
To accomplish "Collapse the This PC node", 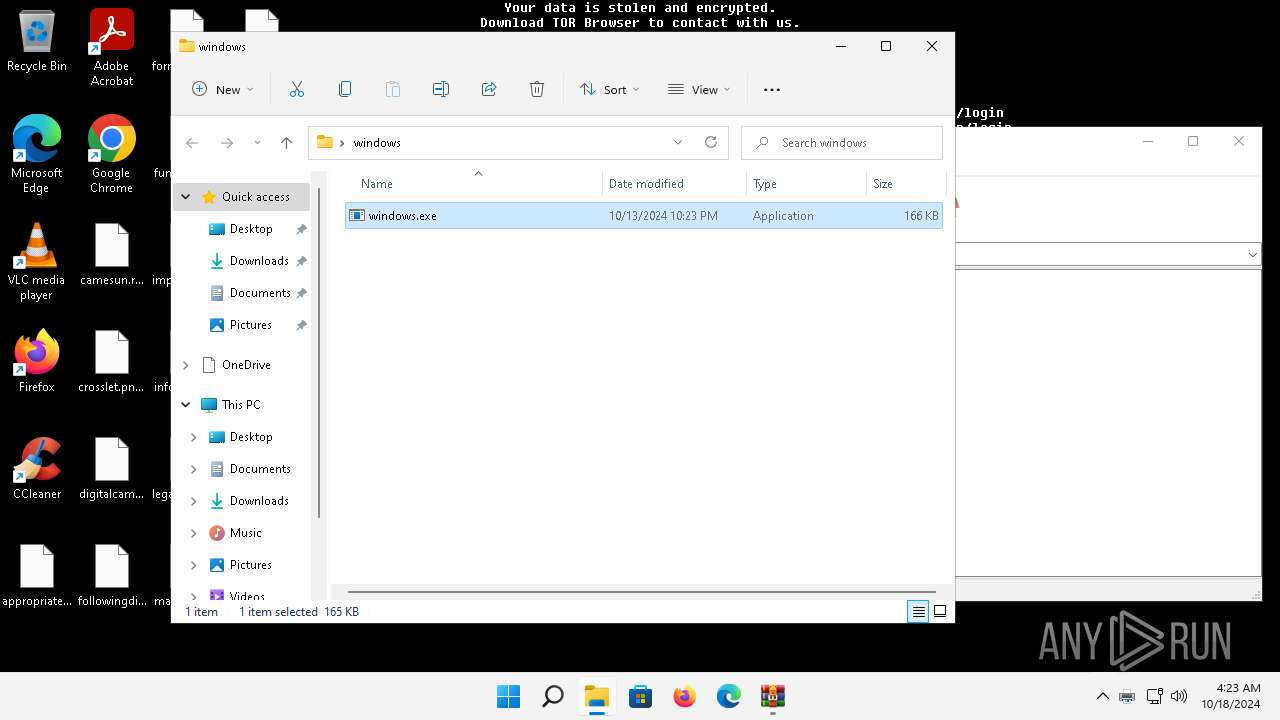I will [x=185, y=405].
